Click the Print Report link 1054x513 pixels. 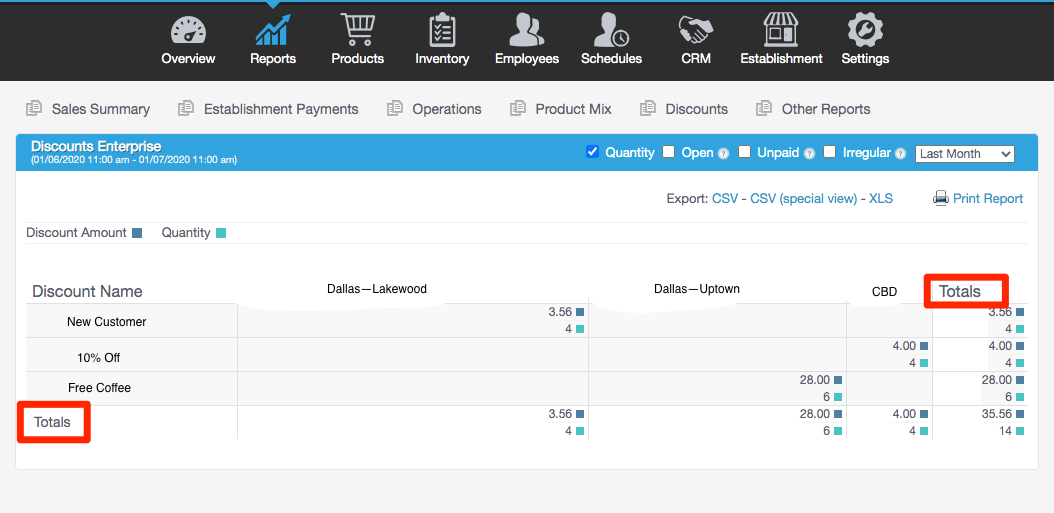tap(988, 198)
